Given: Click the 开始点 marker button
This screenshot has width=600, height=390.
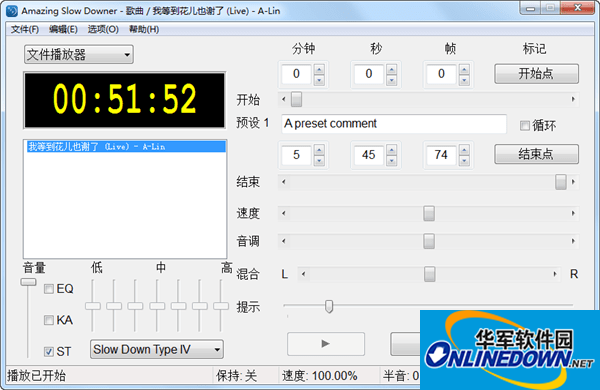Looking at the screenshot, I should pos(536,73).
